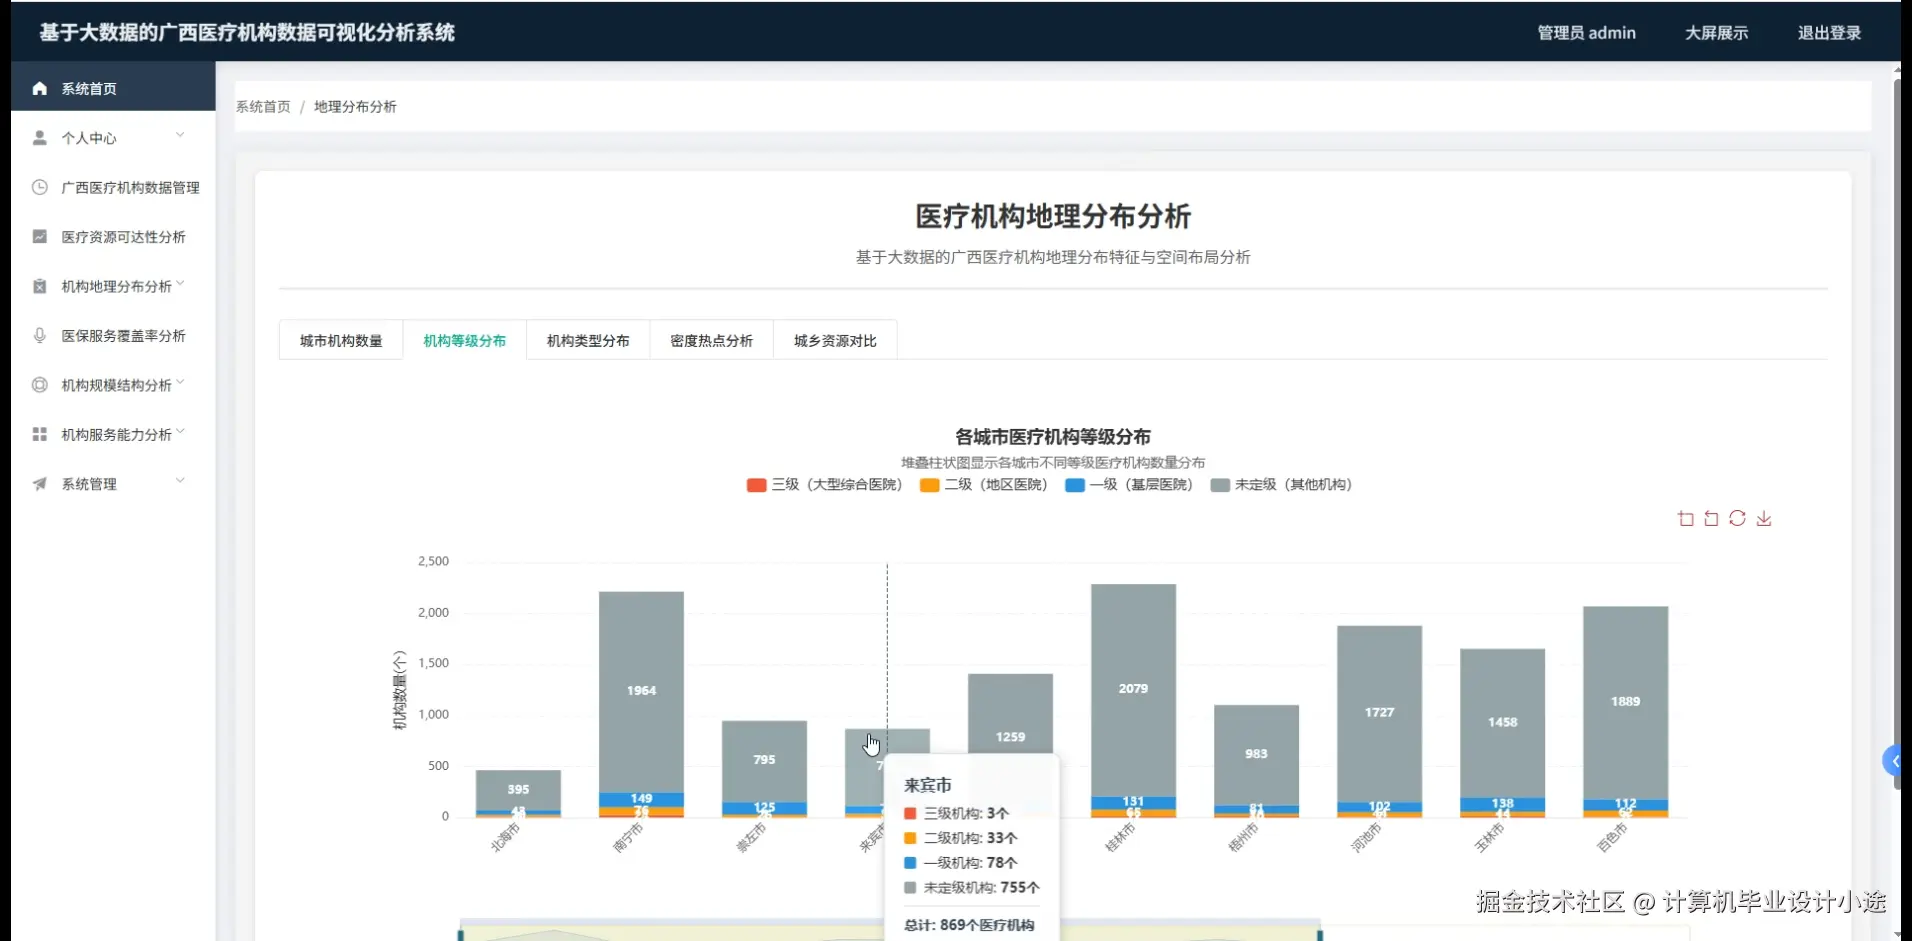Expand the 机构地理分布分析 submenu chevron
The height and width of the screenshot is (941, 1912).
point(180,284)
